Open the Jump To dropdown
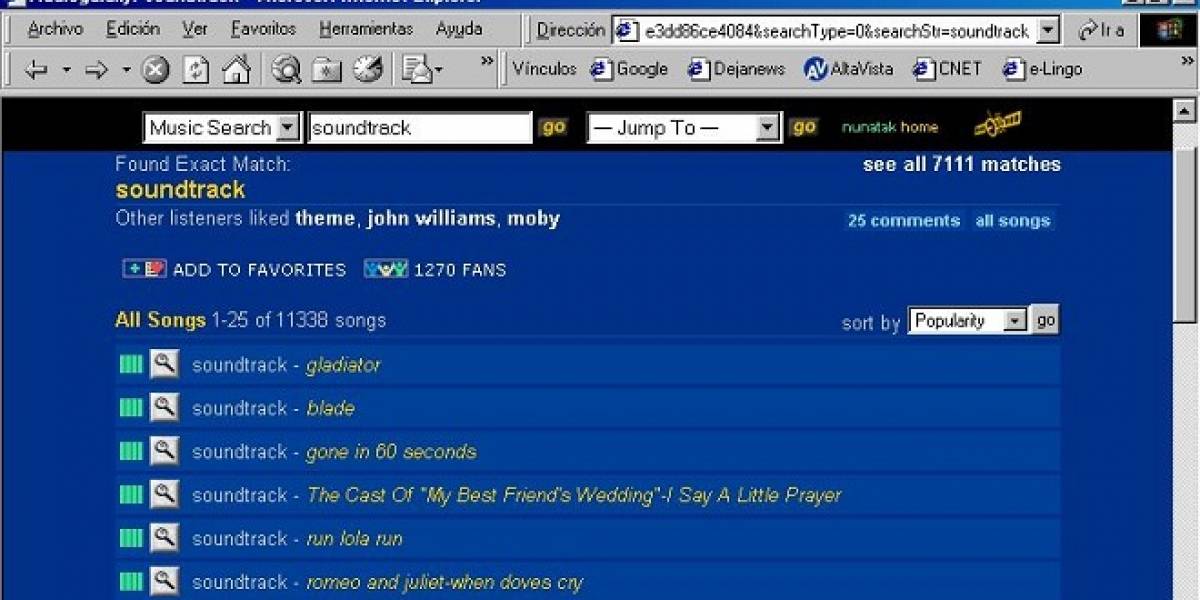Screen dimensions: 1200x600 (x=684, y=128)
